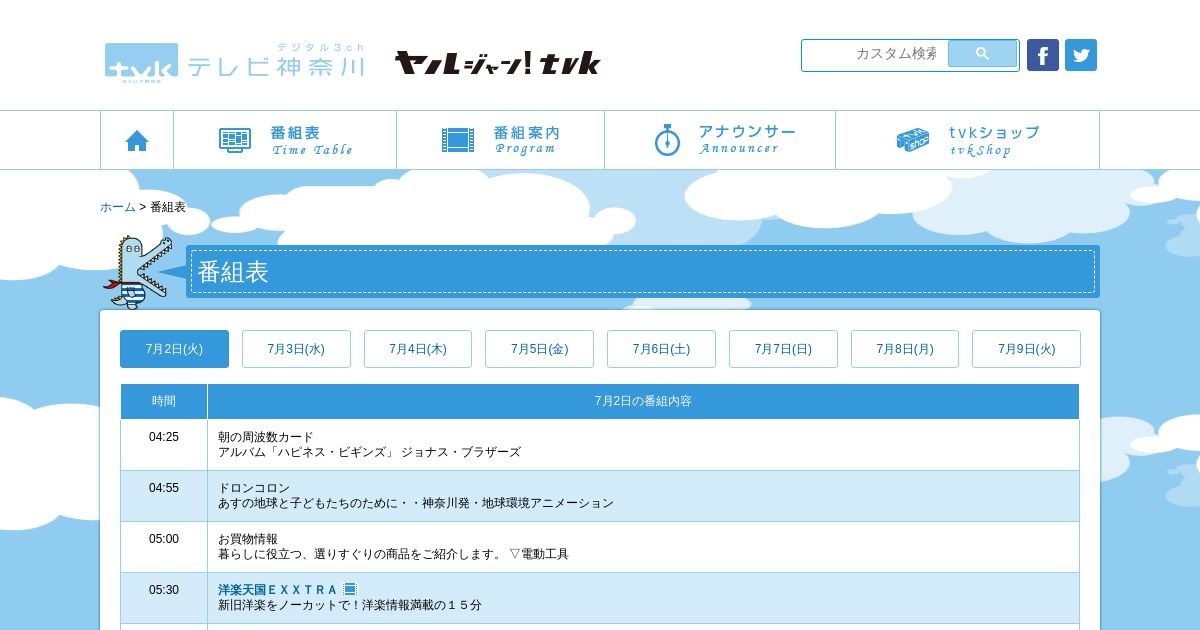Click the tvk テレビ神奈川 logo
1200x630 pixels.
pyautogui.click(x=235, y=62)
